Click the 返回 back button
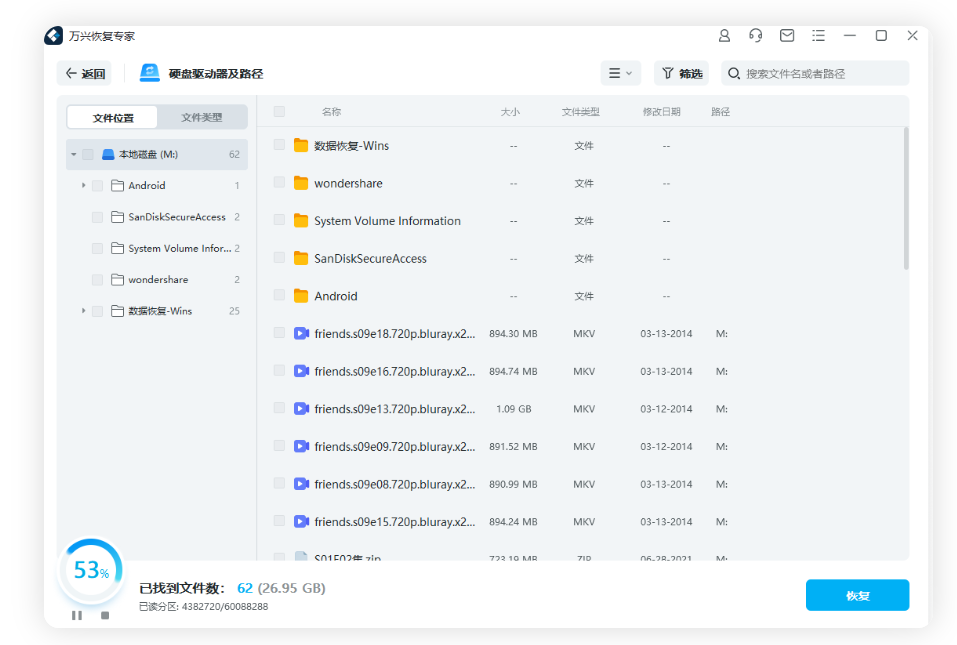 point(84,73)
